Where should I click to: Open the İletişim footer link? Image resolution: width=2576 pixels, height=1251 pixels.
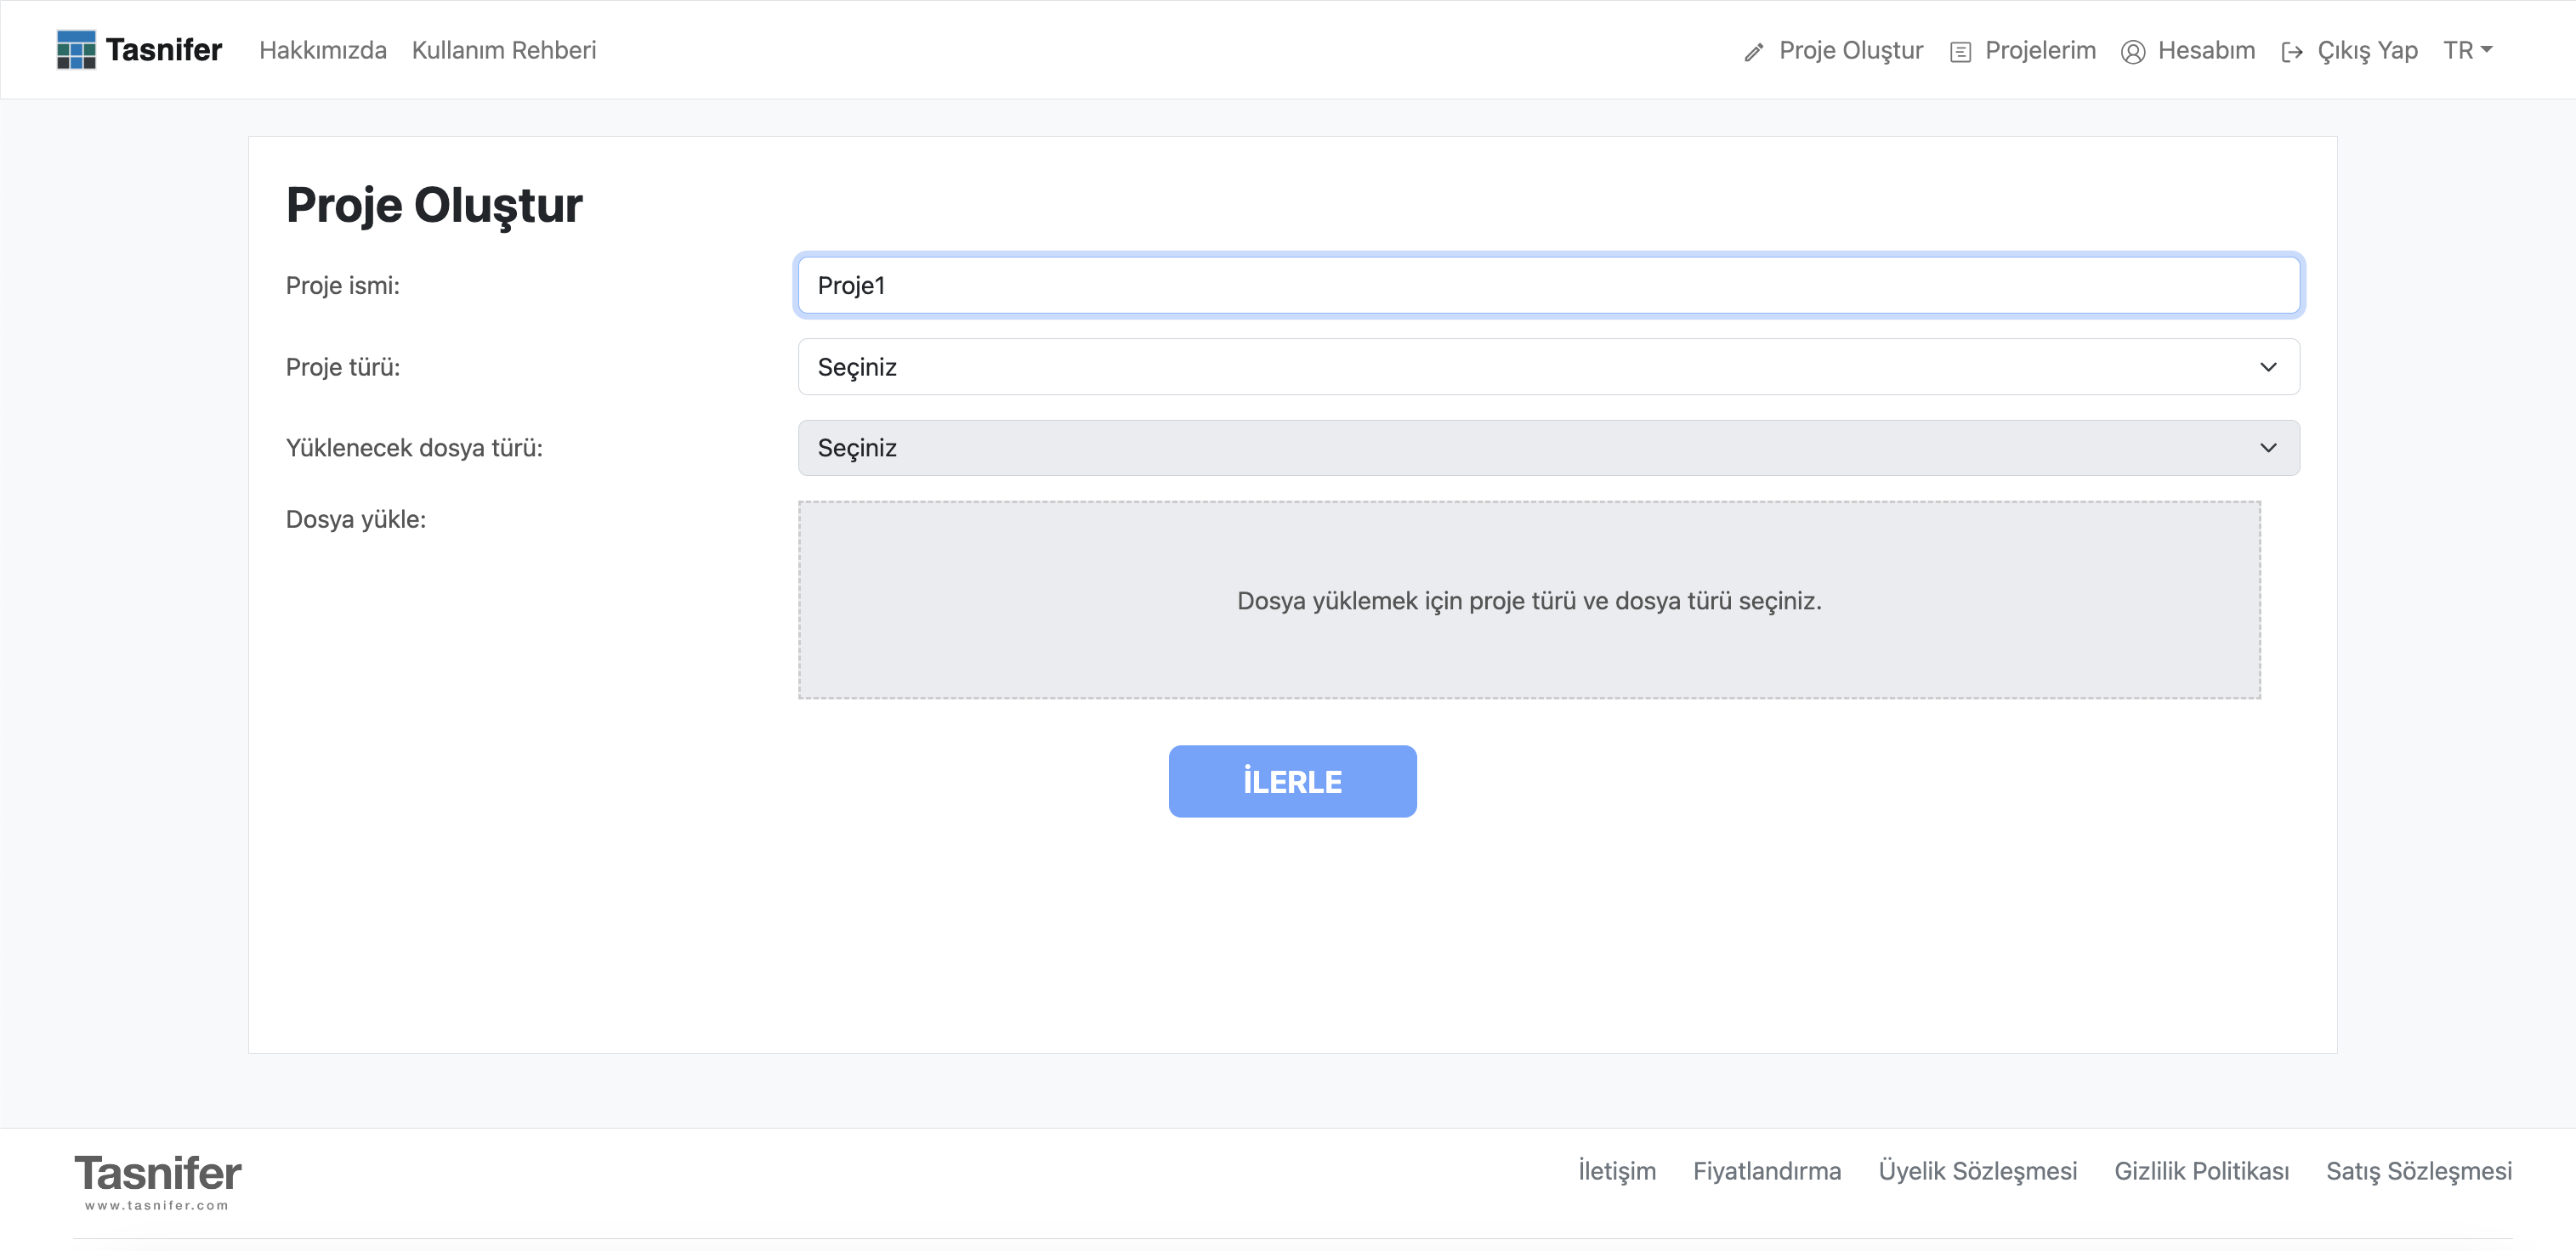click(1617, 1170)
